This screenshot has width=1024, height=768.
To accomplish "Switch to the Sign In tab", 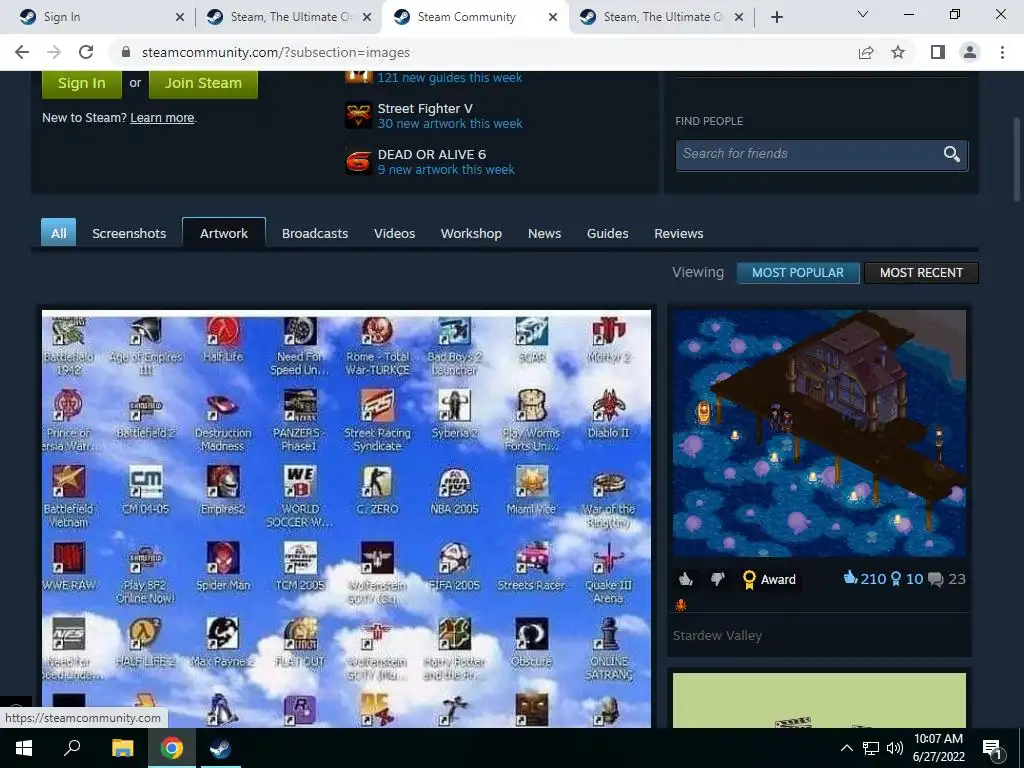I will coord(98,17).
